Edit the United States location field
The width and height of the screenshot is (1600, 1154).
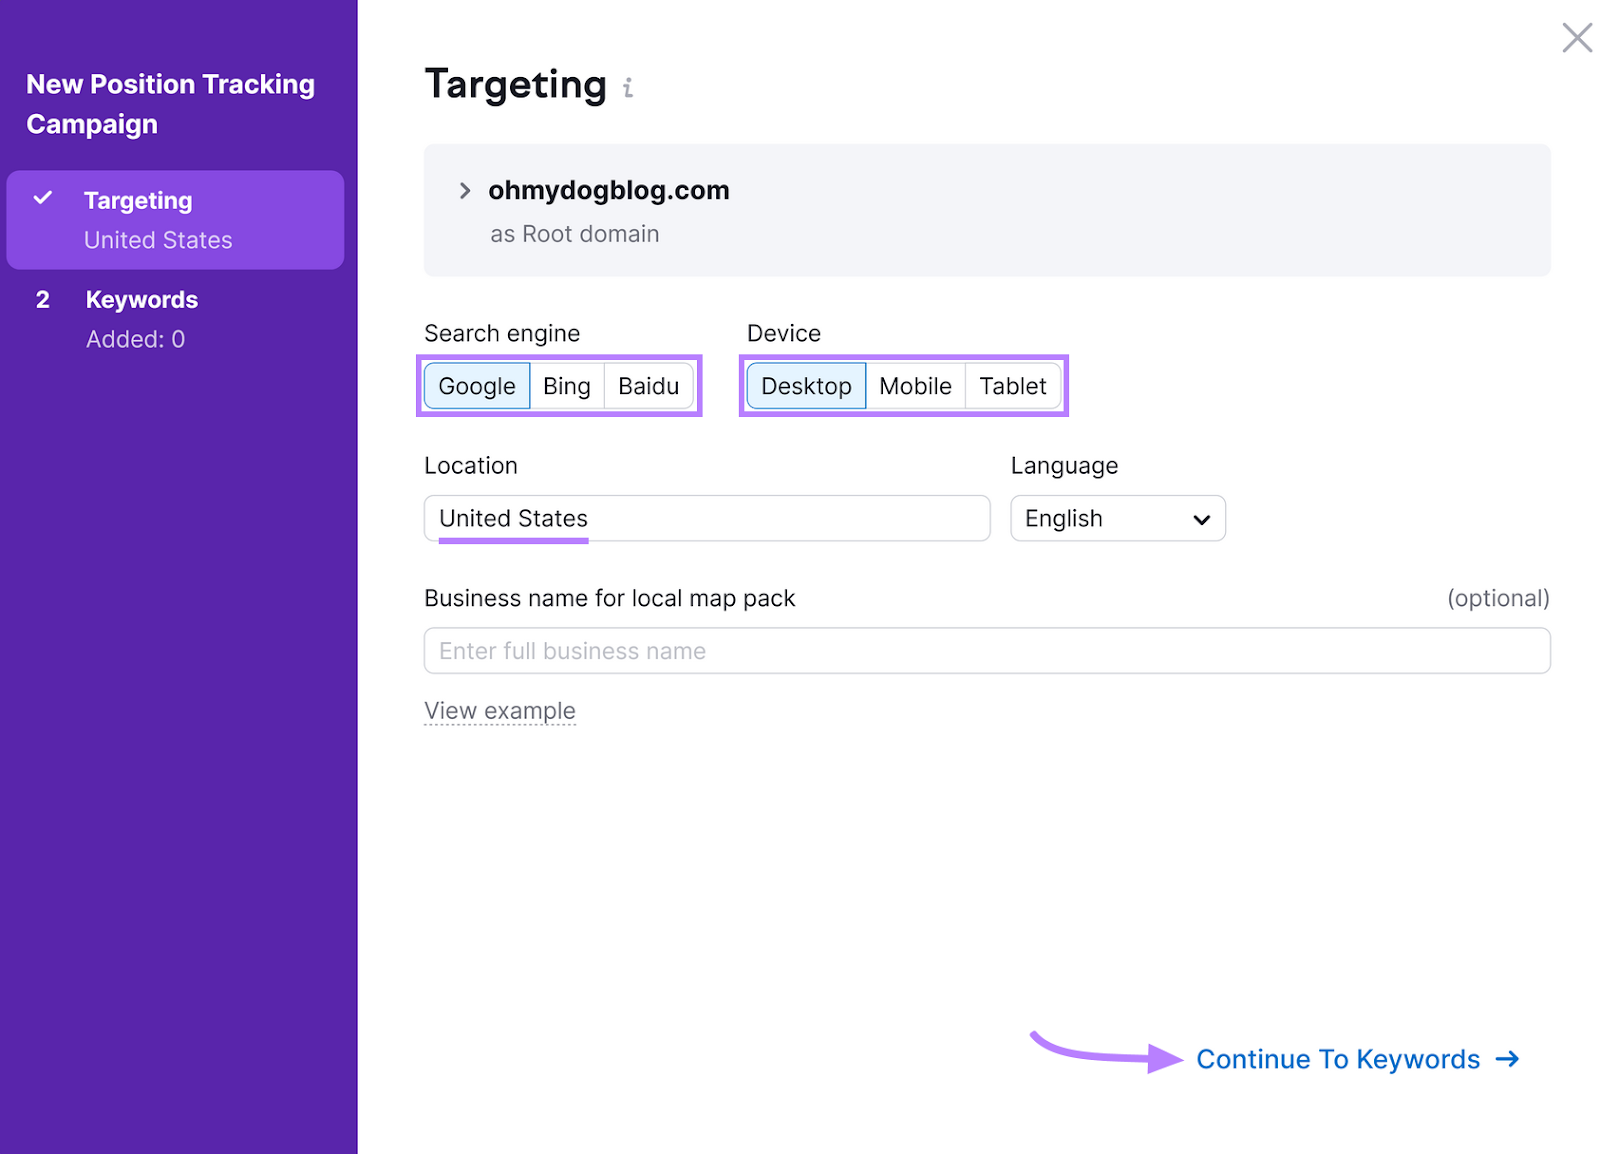pos(706,518)
